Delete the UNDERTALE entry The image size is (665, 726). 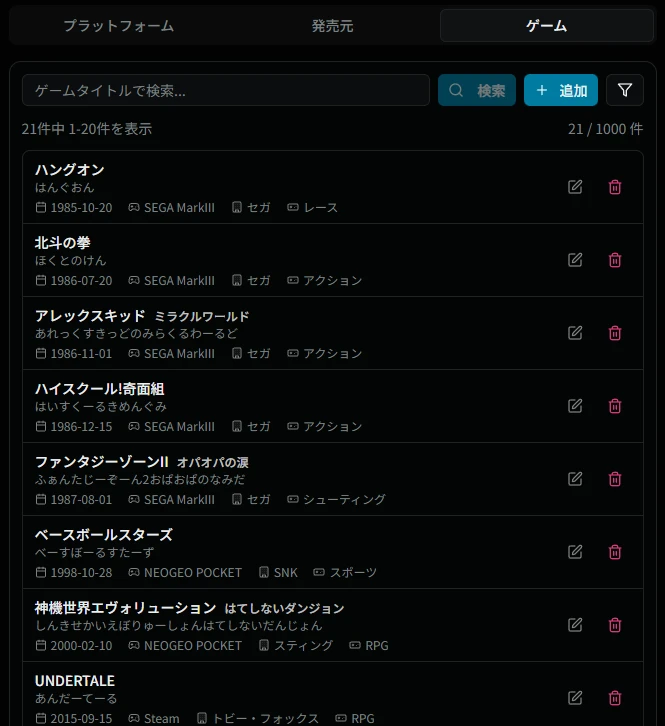point(615,698)
